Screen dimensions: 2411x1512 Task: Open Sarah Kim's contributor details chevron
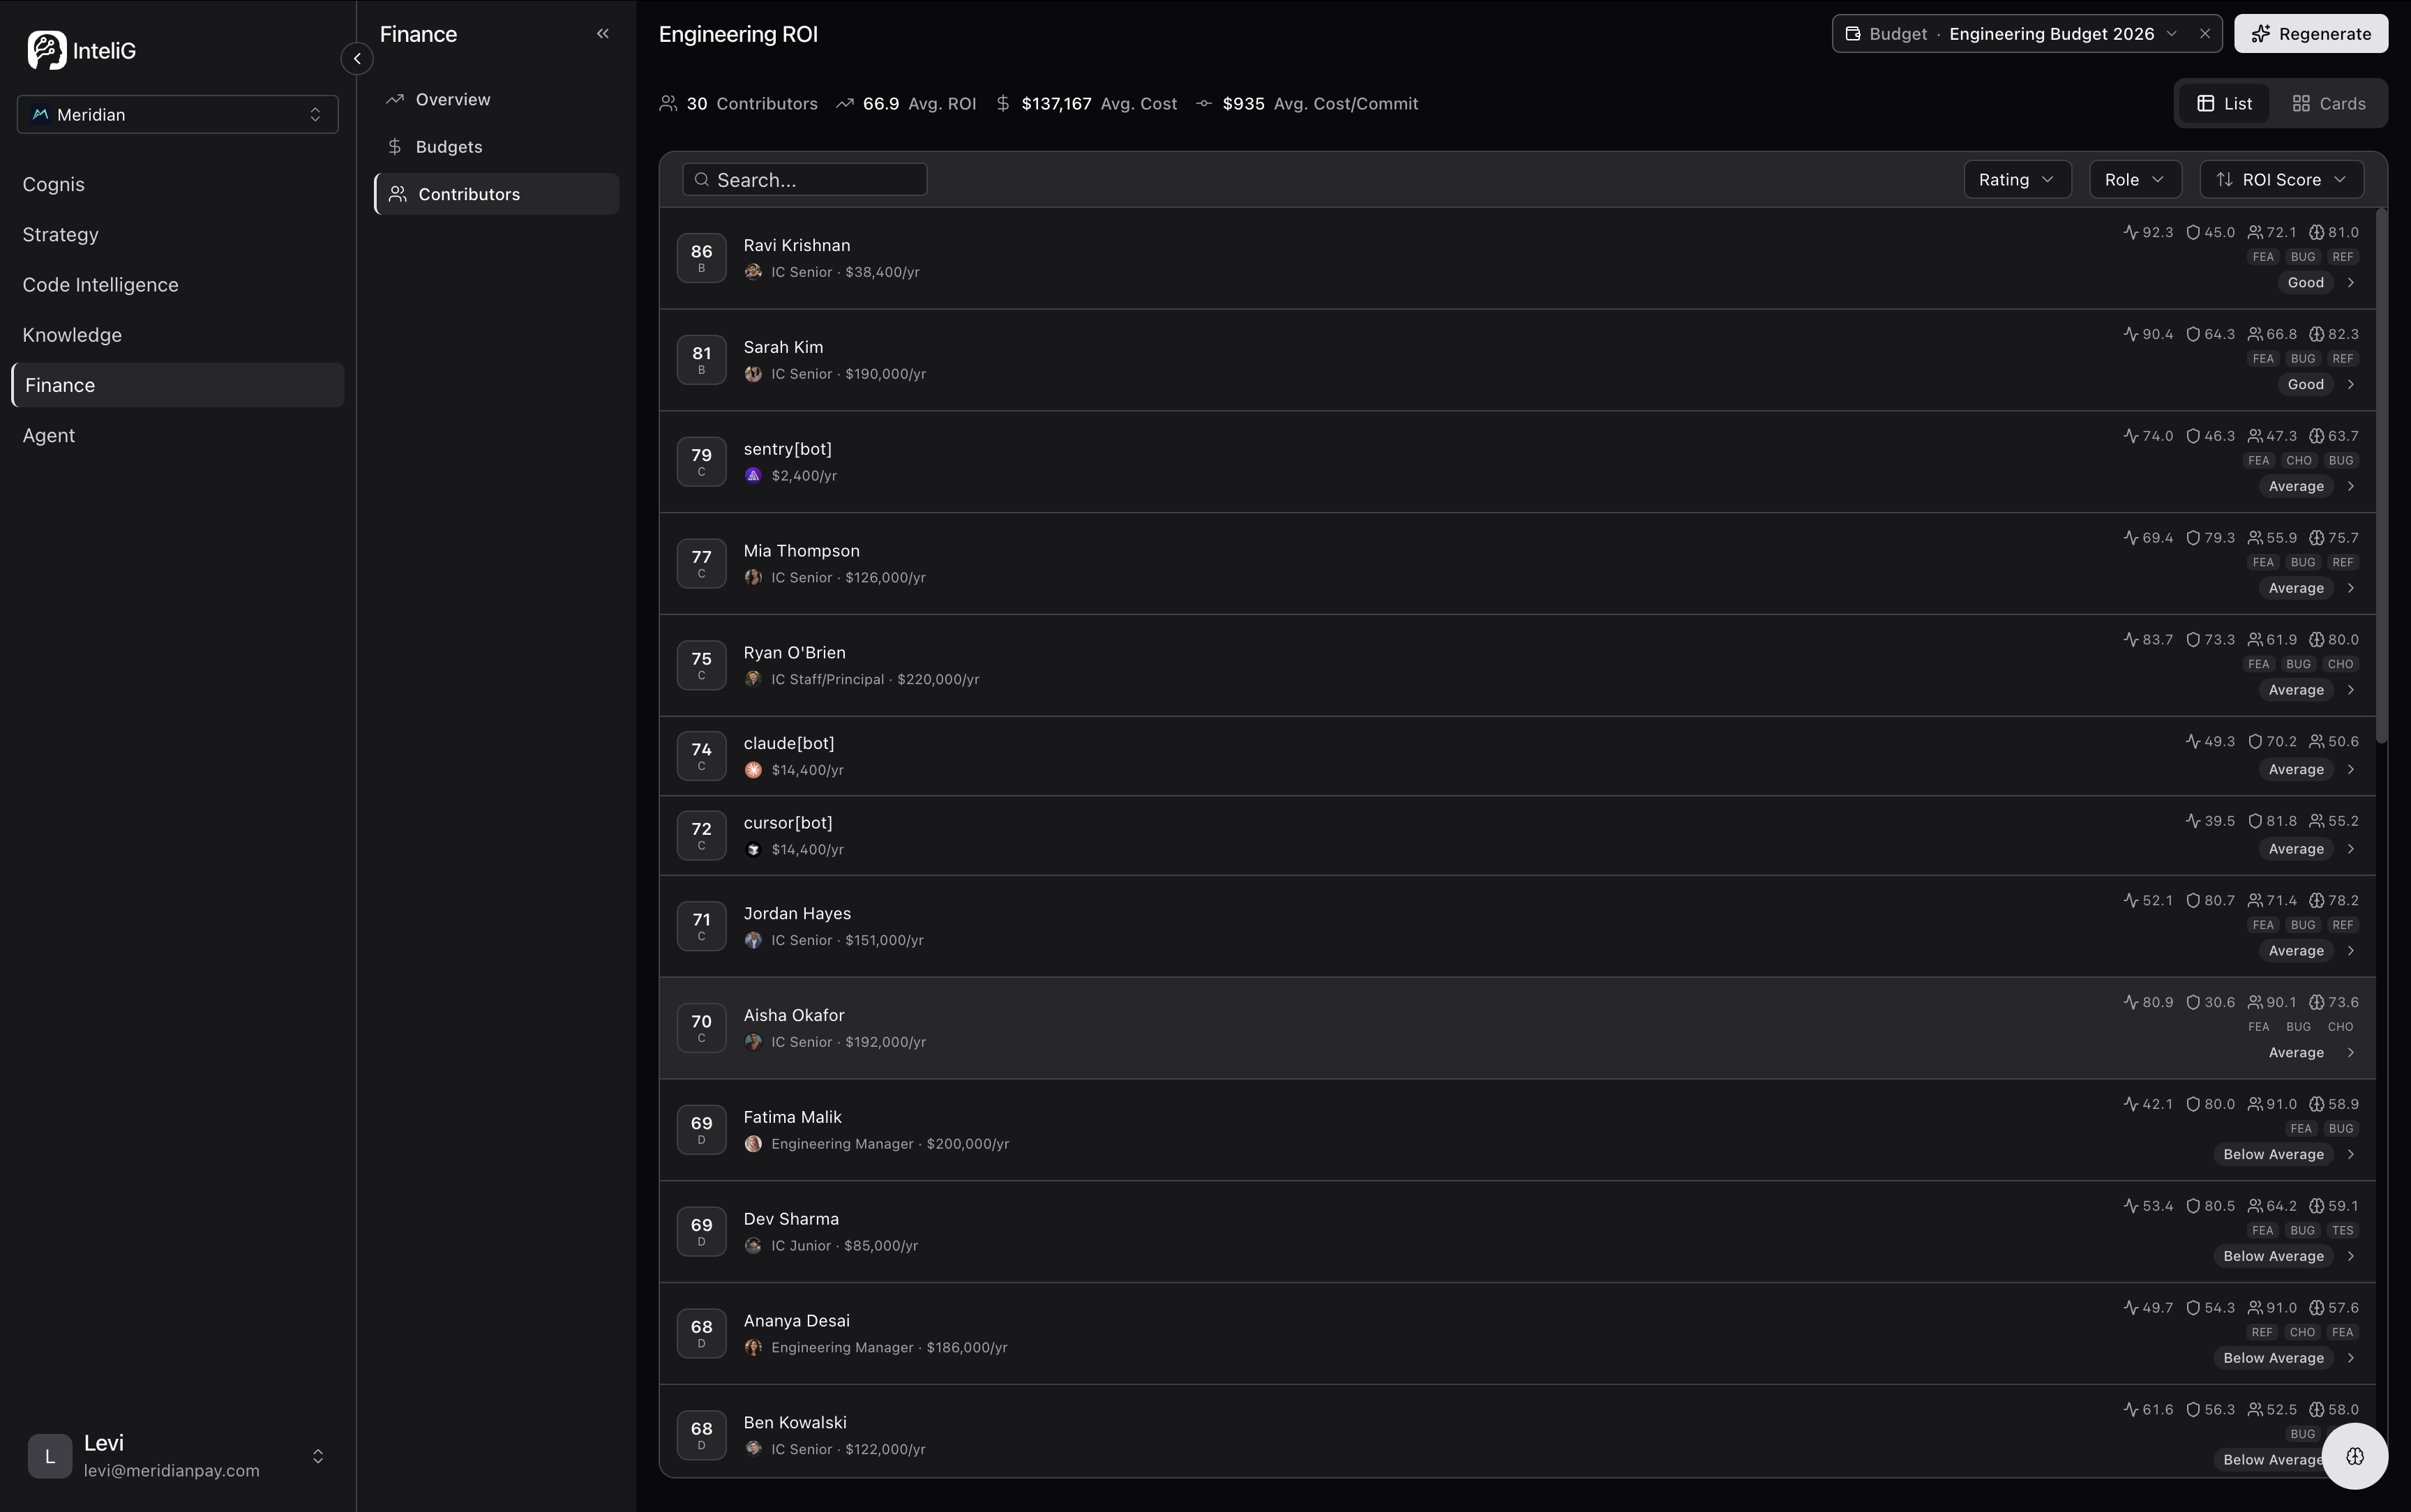(2351, 385)
